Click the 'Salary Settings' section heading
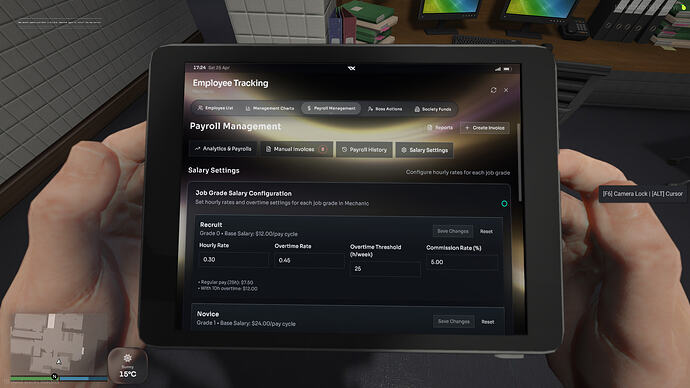 pos(214,170)
